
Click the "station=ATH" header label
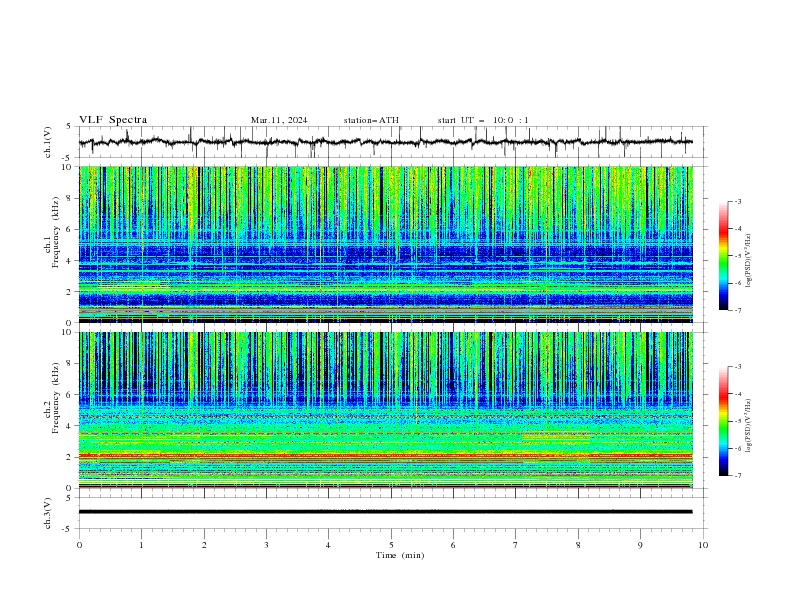coord(371,120)
